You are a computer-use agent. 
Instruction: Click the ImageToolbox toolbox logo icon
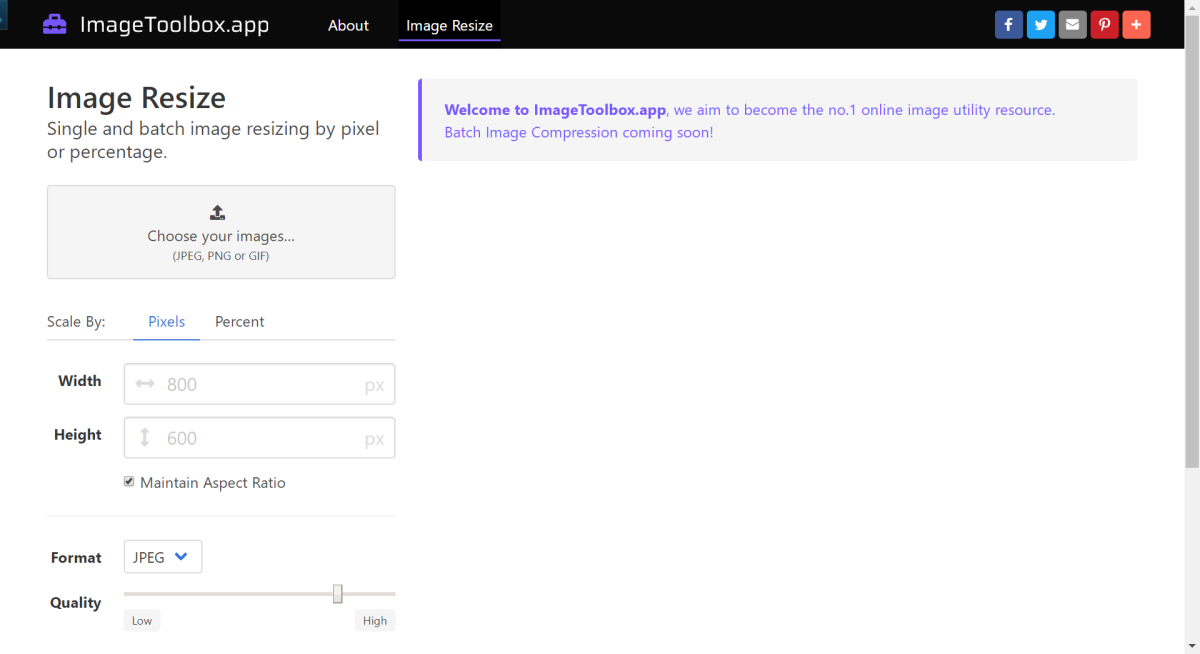point(54,24)
